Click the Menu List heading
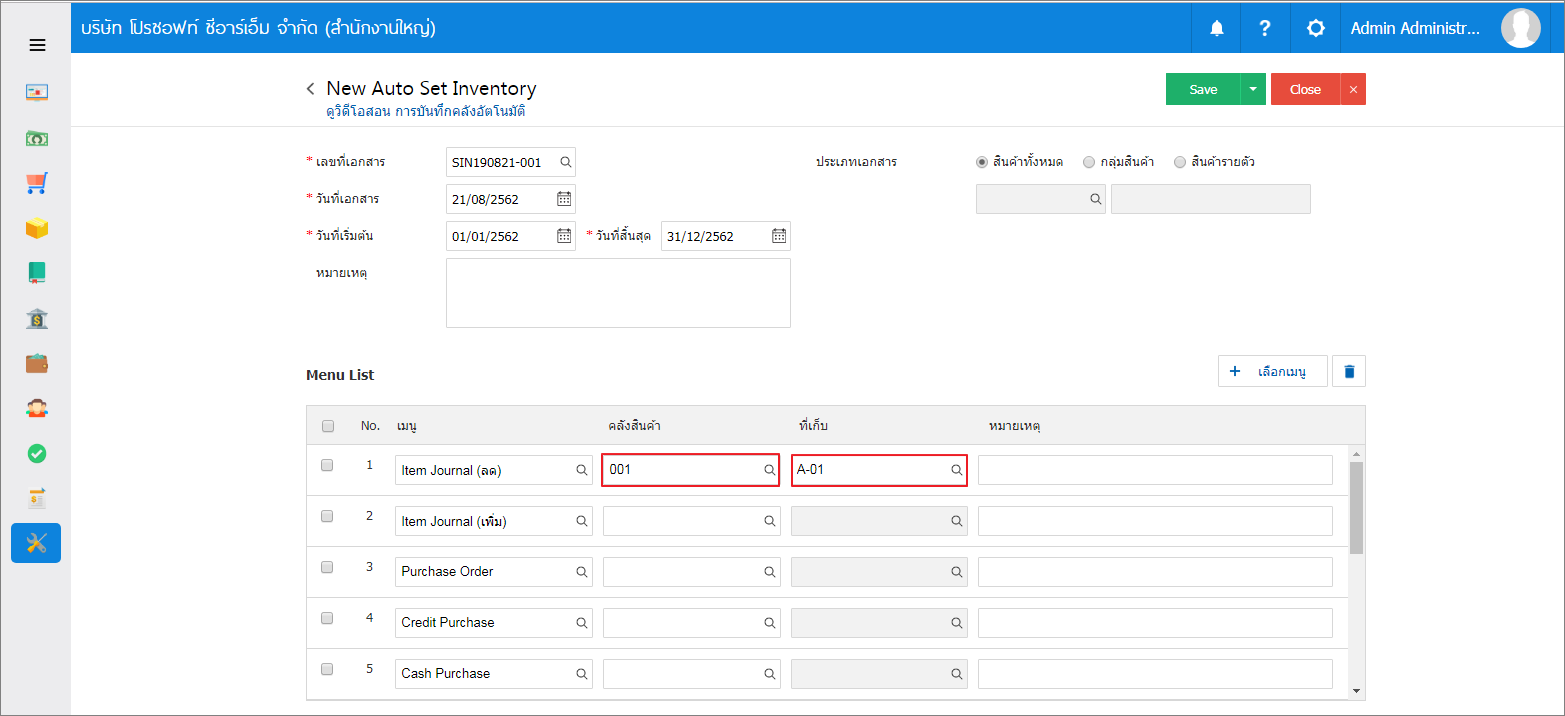The height and width of the screenshot is (716, 1565). pos(340,375)
